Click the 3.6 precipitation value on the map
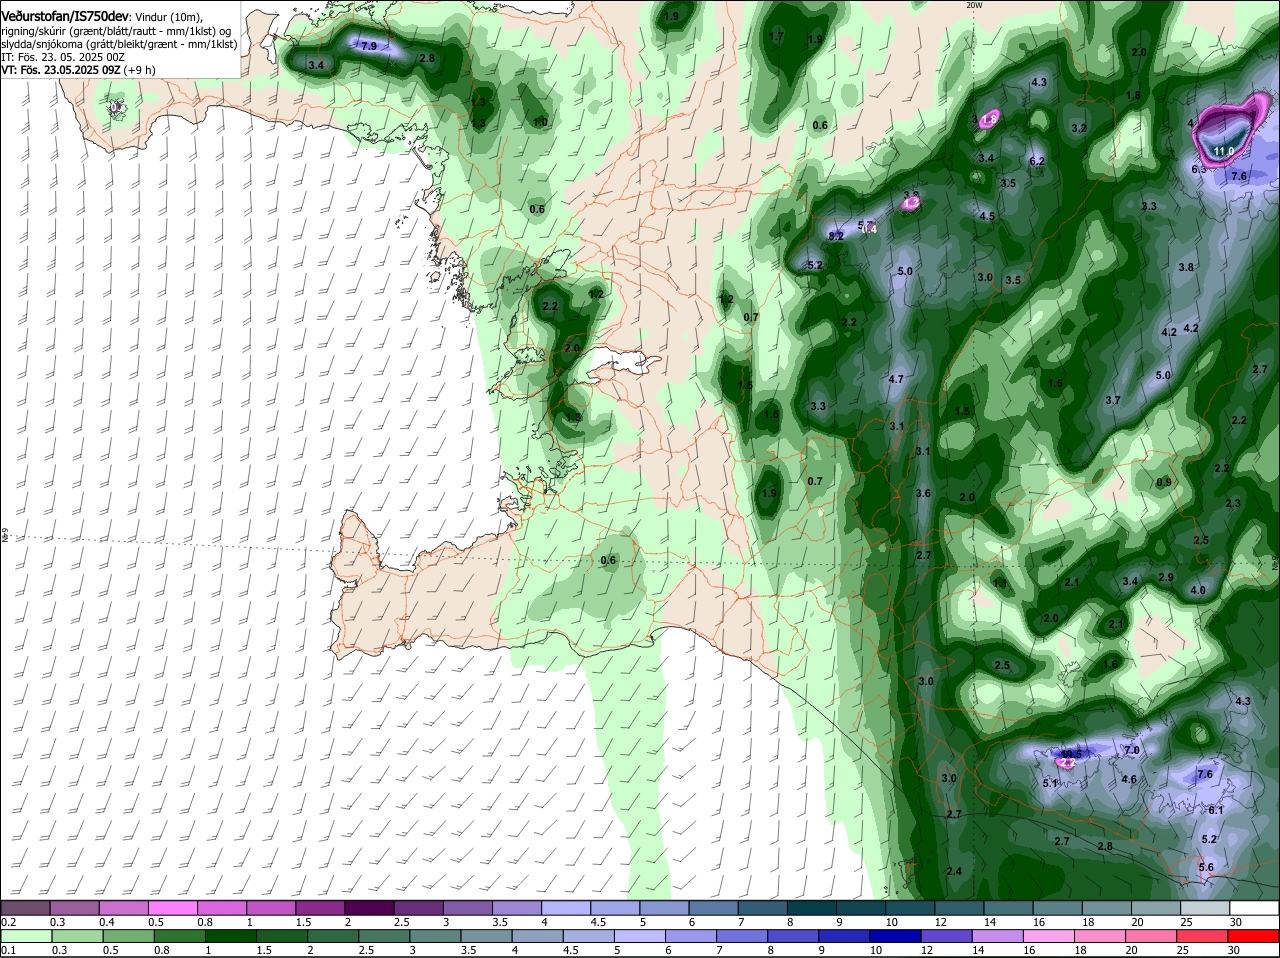 [x=923, y=493]
